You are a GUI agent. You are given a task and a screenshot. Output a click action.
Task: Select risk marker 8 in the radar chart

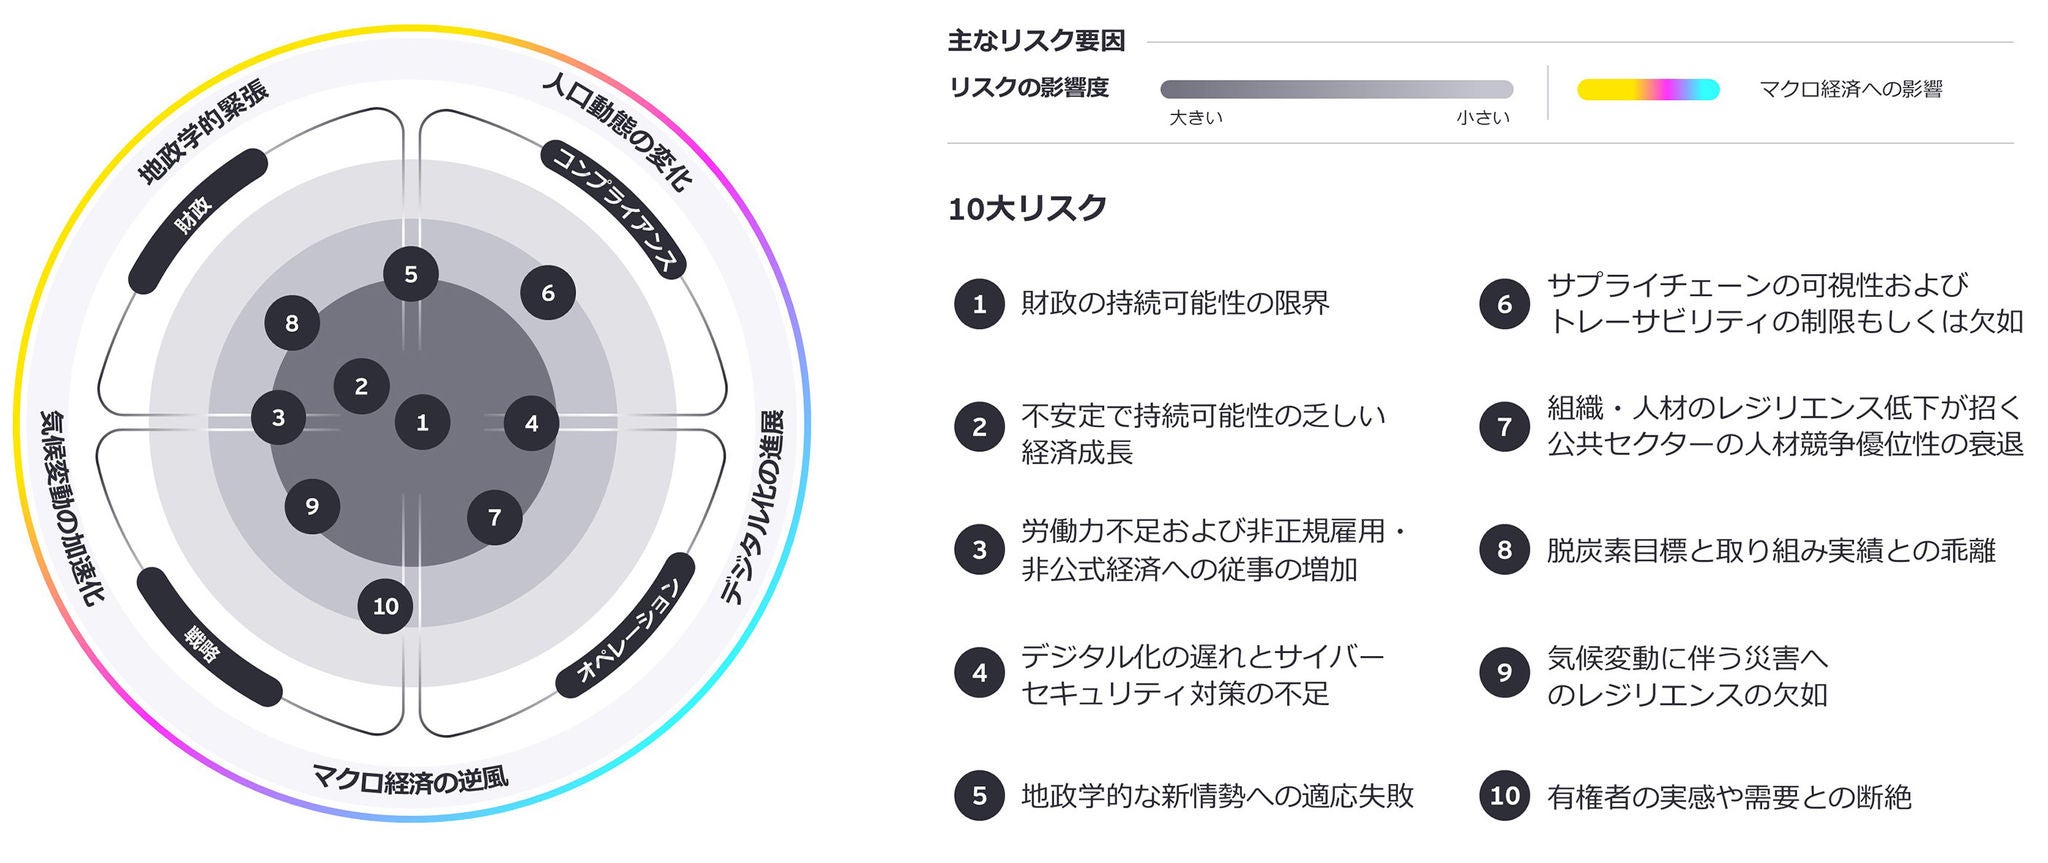tap(292, 323)
